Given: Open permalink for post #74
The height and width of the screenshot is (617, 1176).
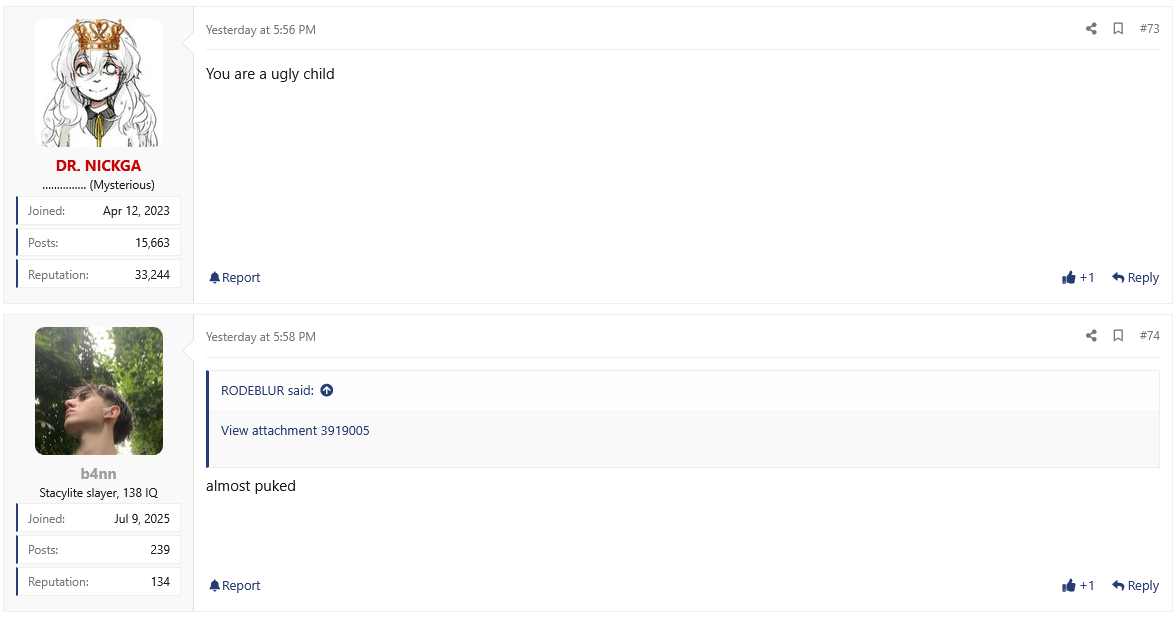Looking at the screenshot, I should pos(1149,336).
